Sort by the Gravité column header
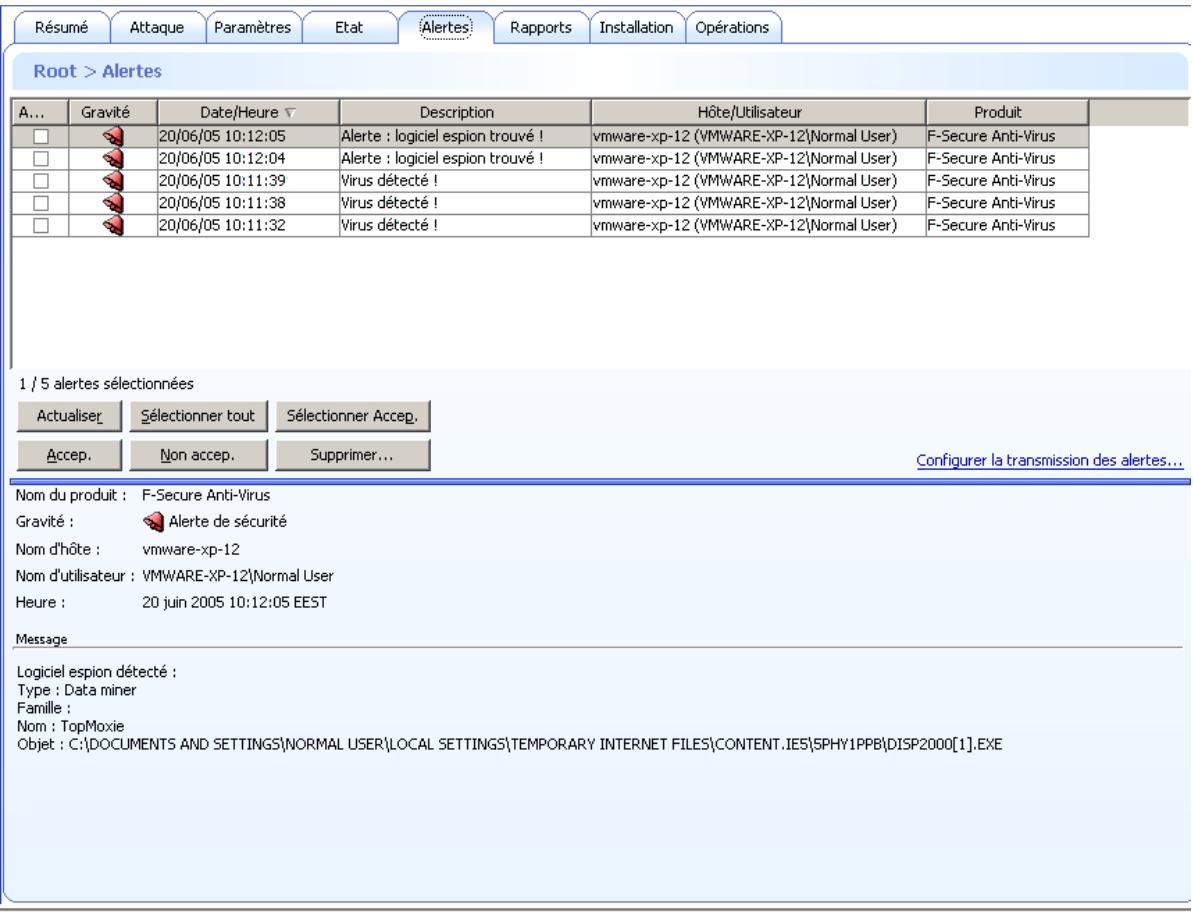The height and width of the screenshot is (912, 1193). pos(113,113)
